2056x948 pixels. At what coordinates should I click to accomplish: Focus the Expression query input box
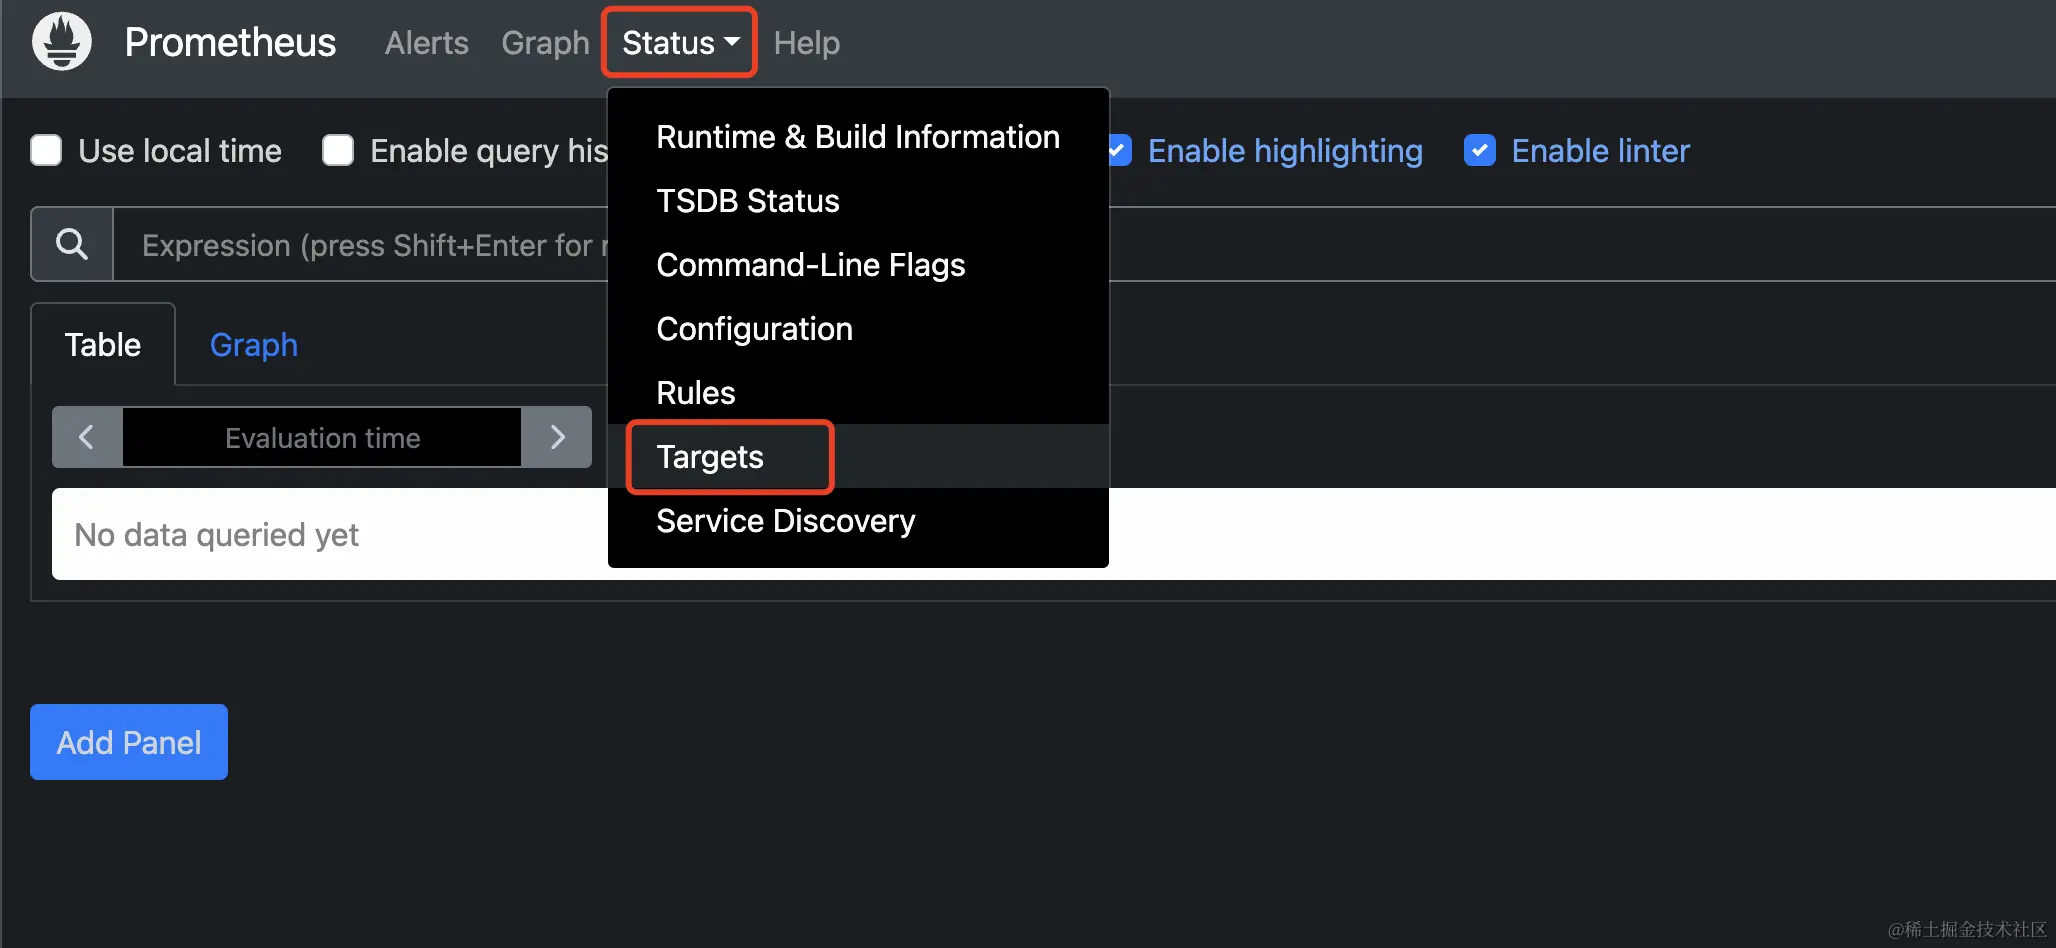[360, 245]
